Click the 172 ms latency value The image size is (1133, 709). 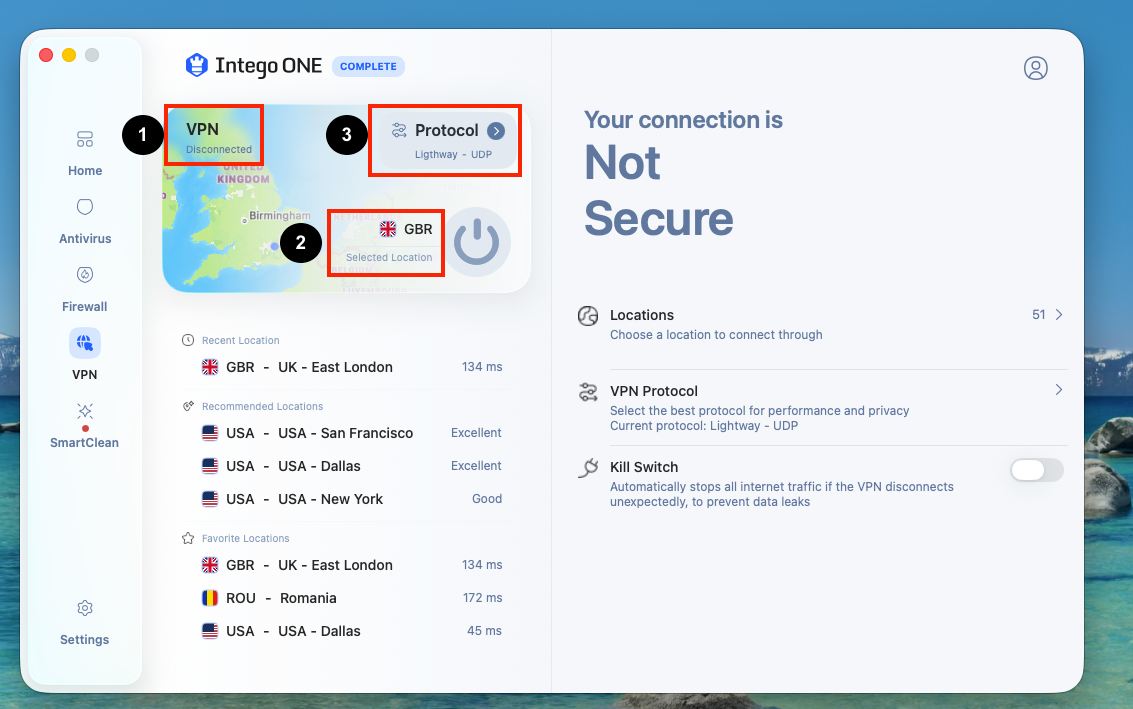click(x=483, y=598)
